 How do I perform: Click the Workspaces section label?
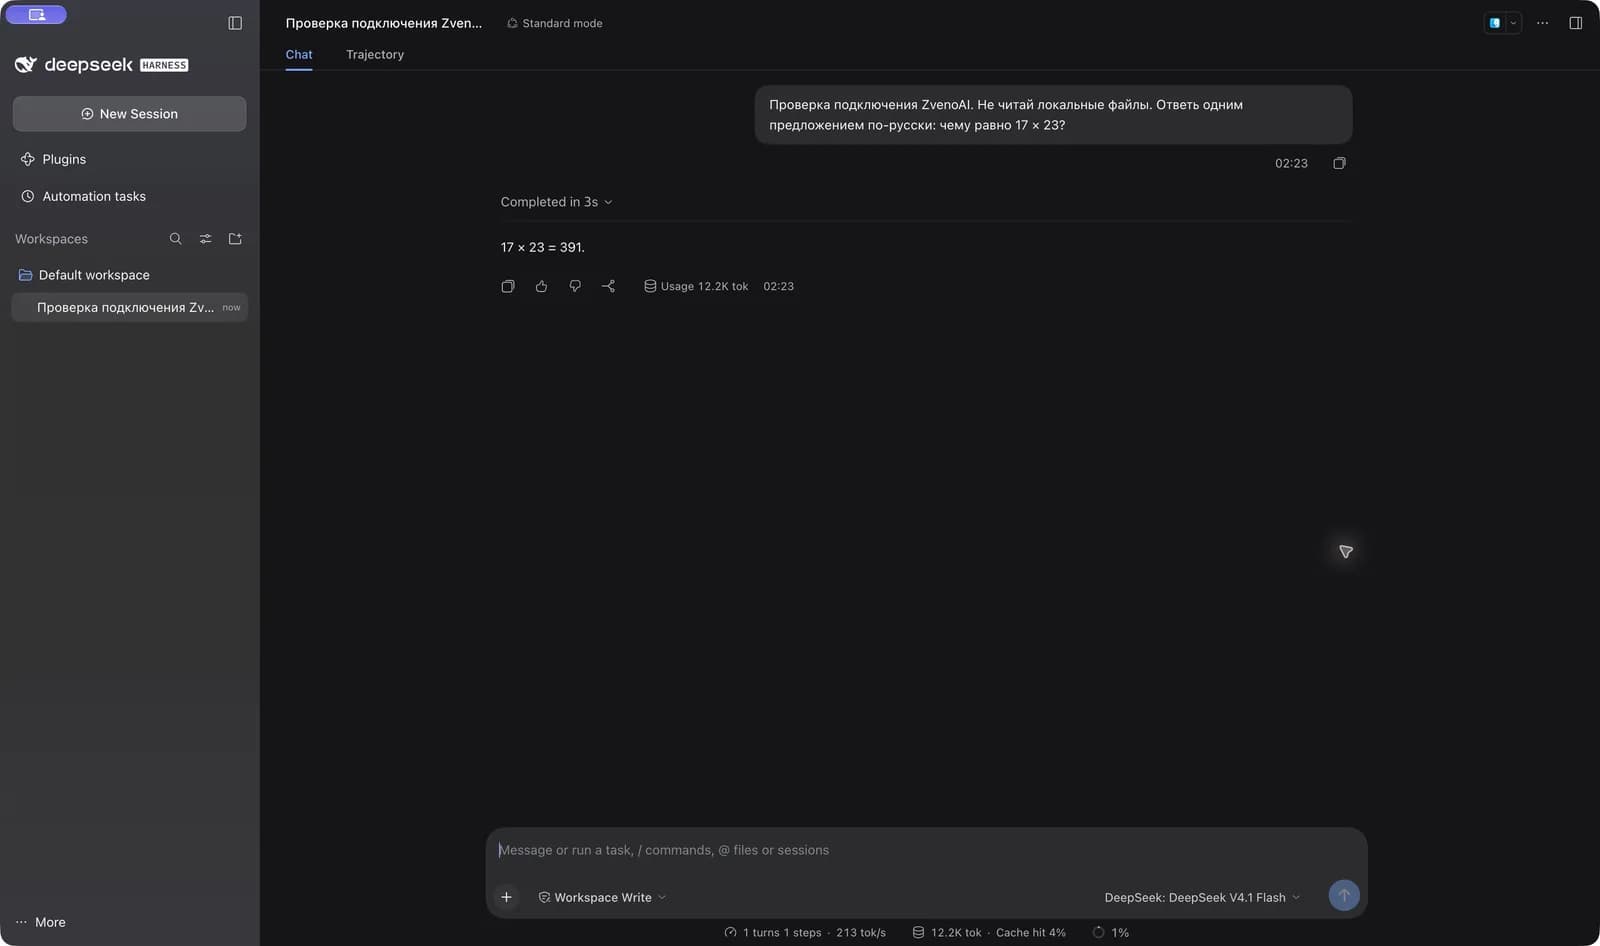51,239
